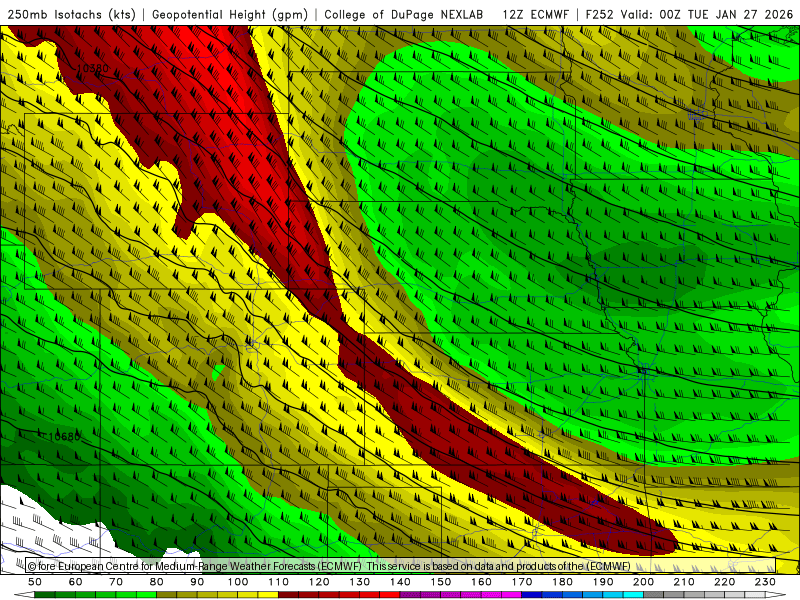Click the 190 knot scale label
Viewport: 800px width, 600px height.
coord(603,582)
